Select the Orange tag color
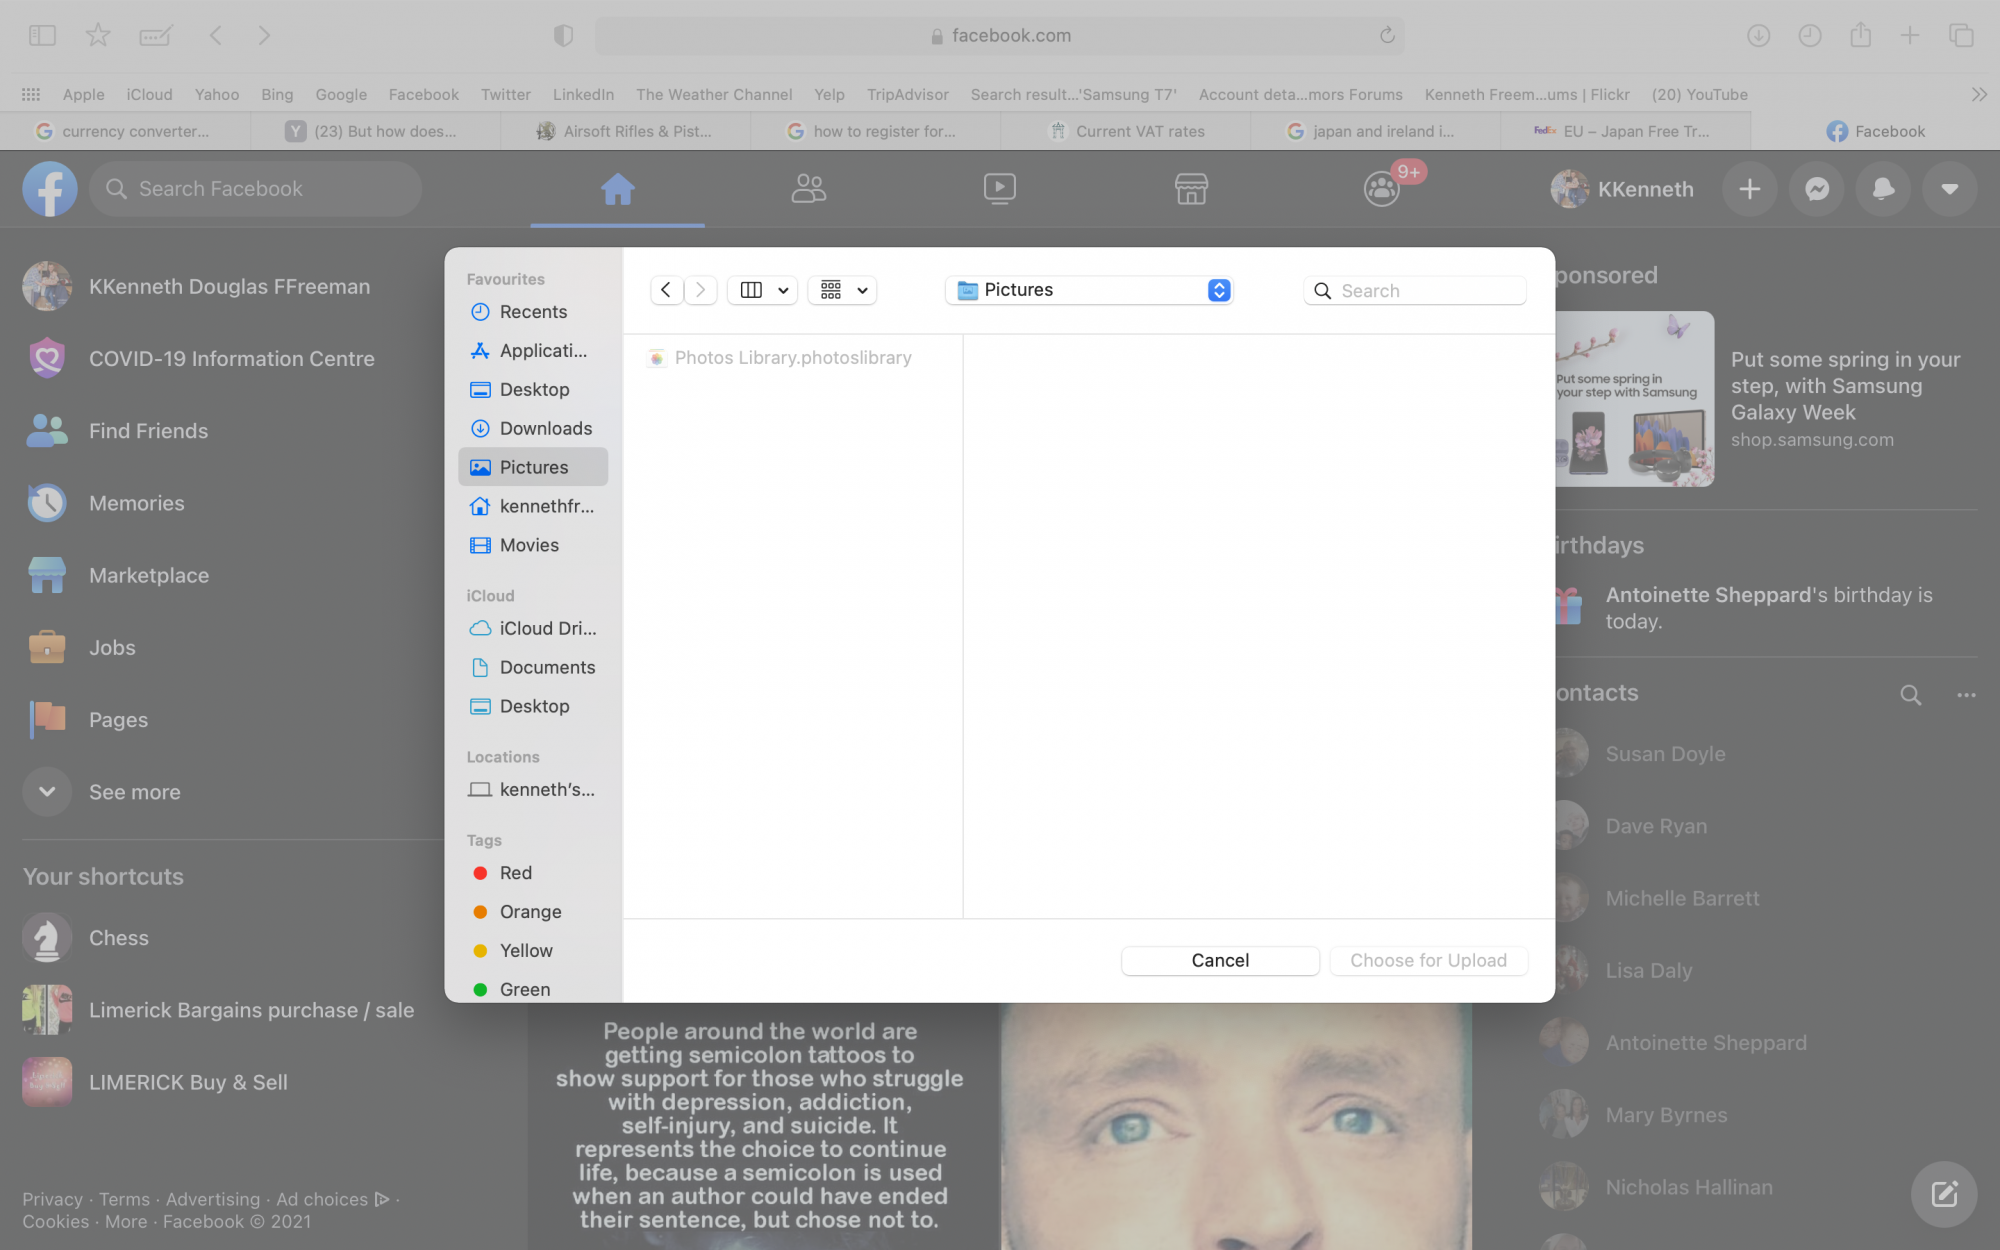The width and height of the screenshot is (2000, 1250). pos(530,912)
